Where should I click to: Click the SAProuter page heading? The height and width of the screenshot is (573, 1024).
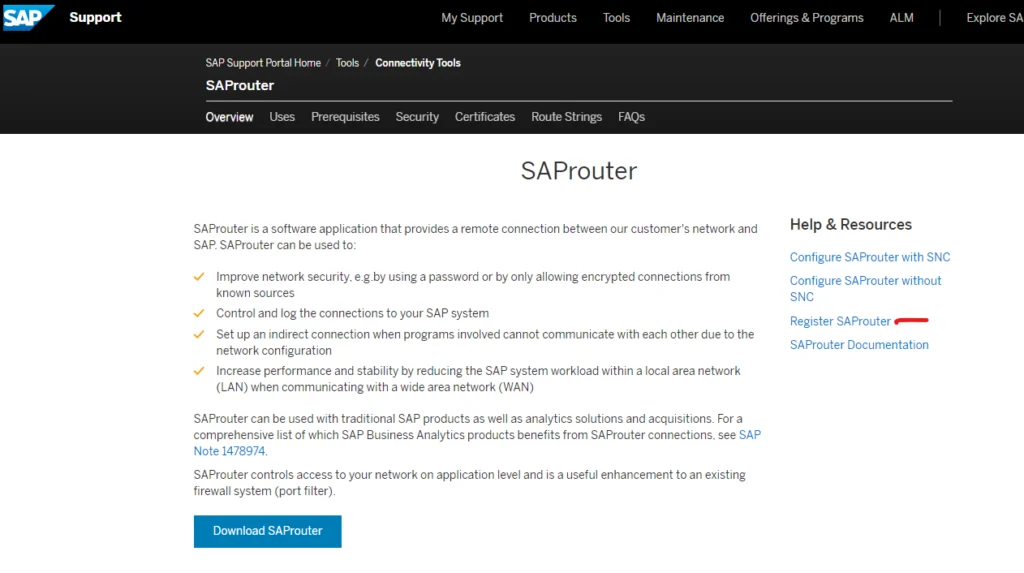tap(579, 171)
